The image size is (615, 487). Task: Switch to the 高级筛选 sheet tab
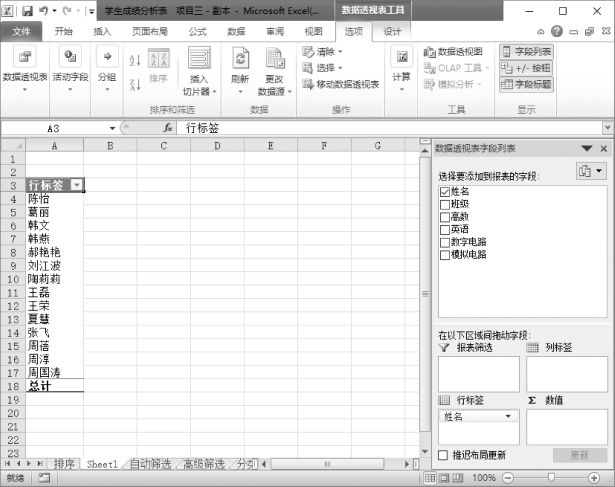point(204,464)
